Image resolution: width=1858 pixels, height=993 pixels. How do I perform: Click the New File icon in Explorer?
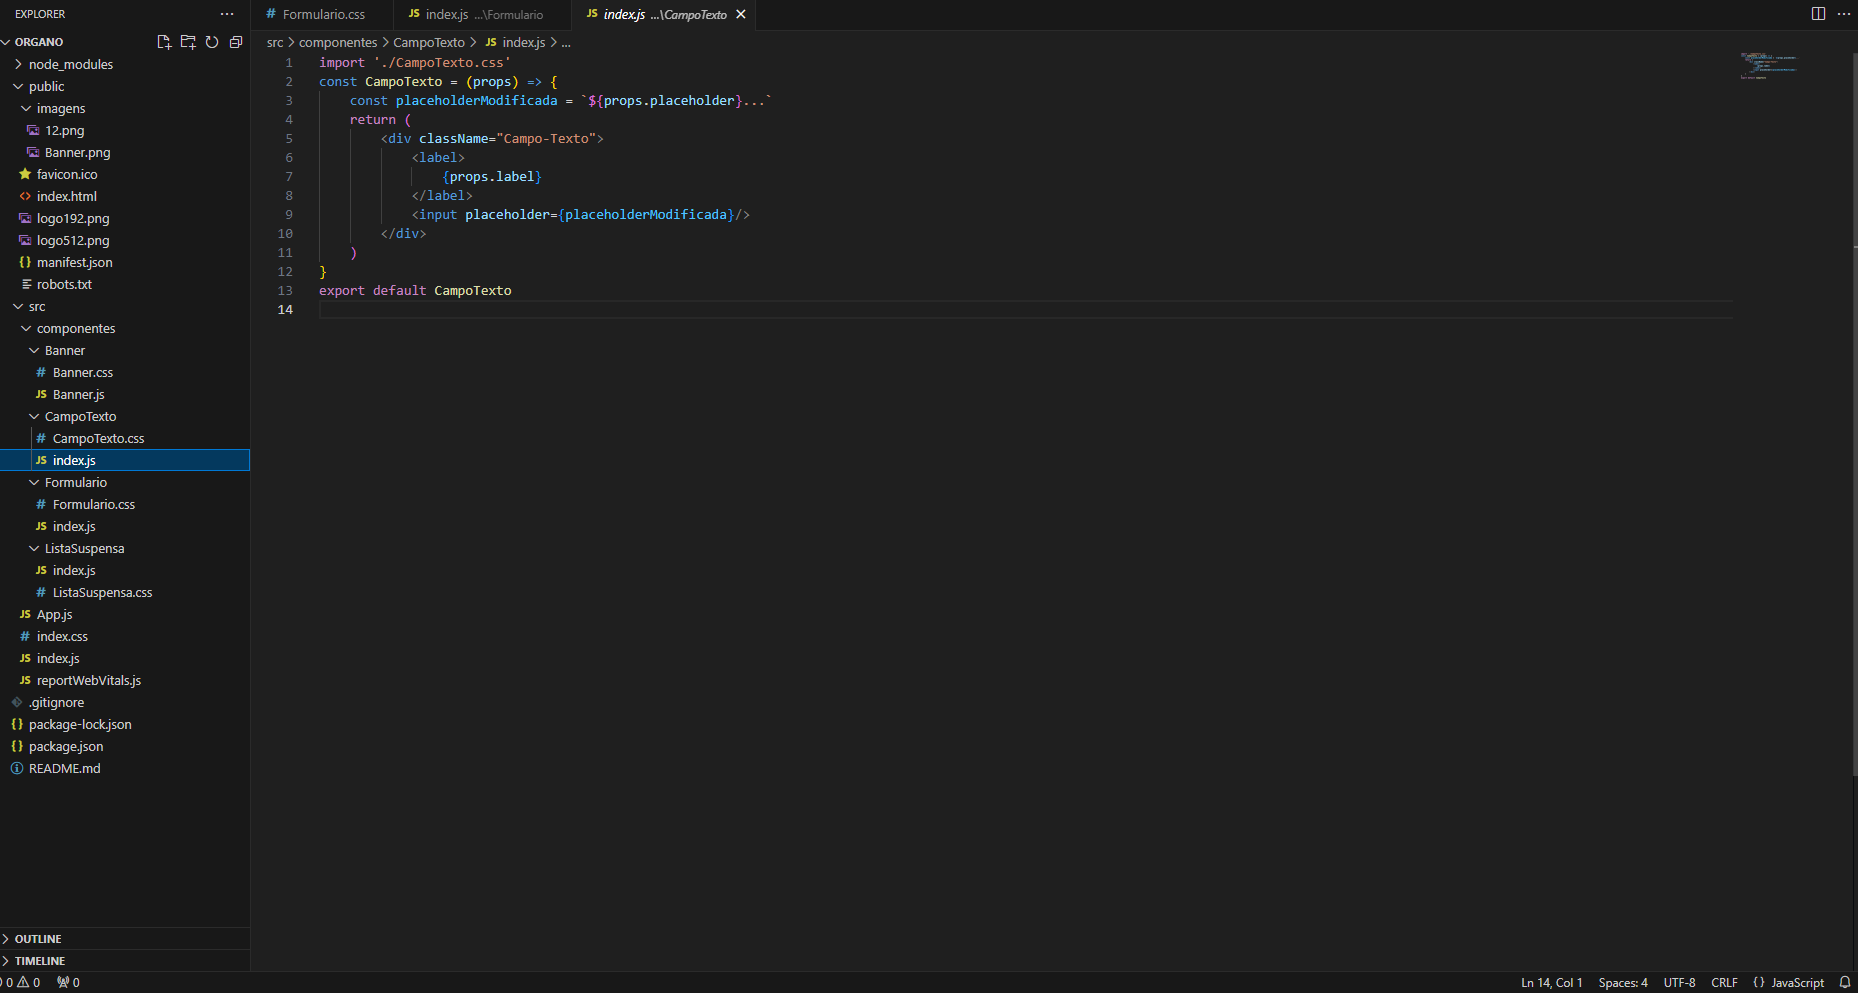(164, 42)
